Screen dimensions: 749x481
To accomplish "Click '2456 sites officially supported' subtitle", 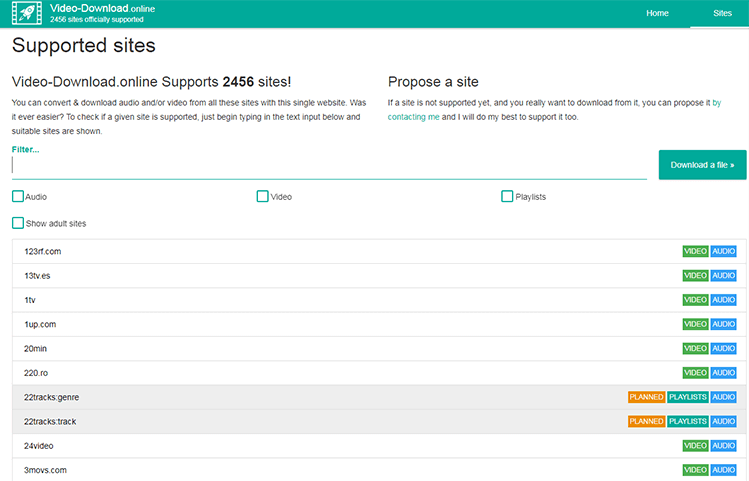I will [x=97, y=20].
